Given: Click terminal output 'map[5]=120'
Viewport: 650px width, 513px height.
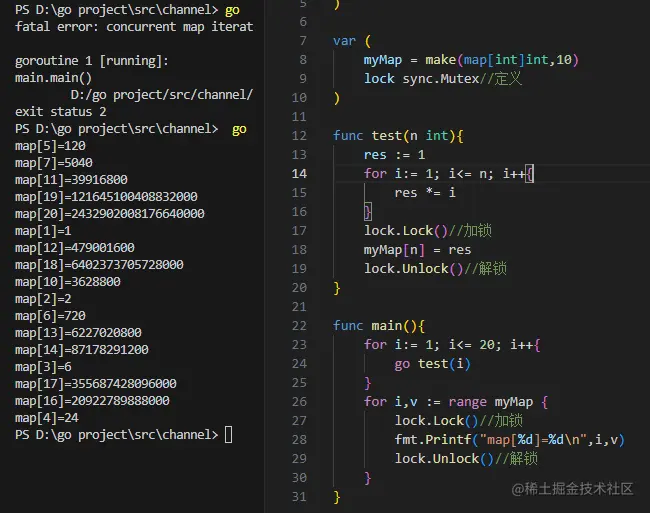Looking at the screenshot, I should pyautogui.click(x=50, y=146).
